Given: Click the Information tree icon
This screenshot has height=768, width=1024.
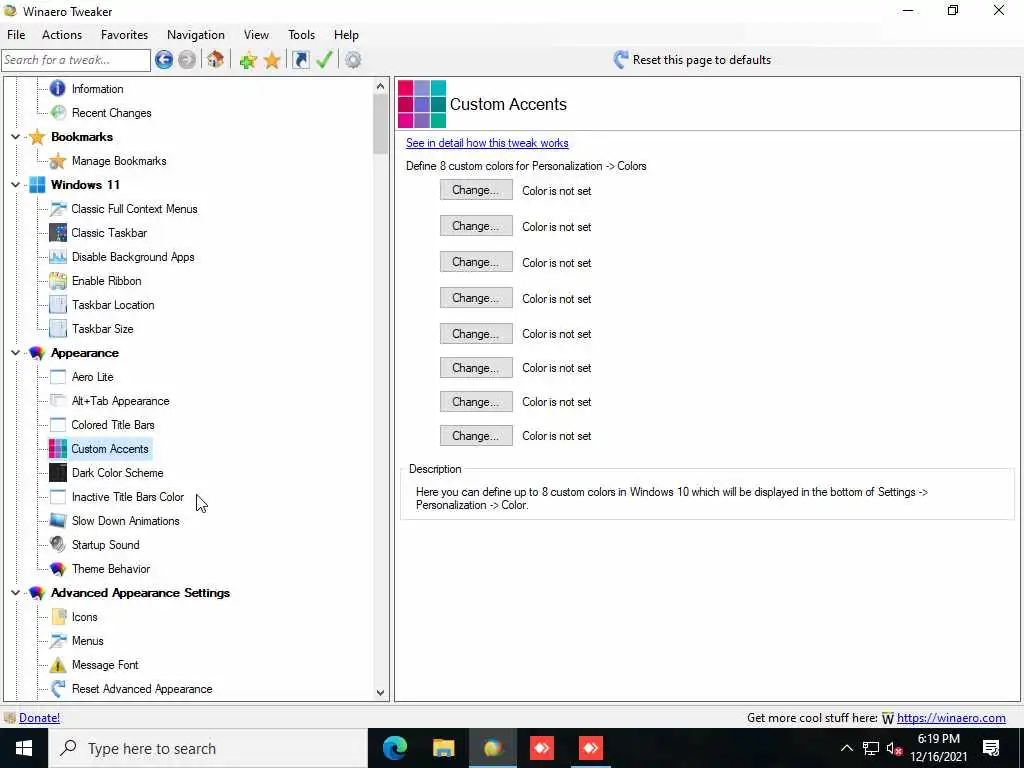Looking at the screenshot, I should 57,88.
